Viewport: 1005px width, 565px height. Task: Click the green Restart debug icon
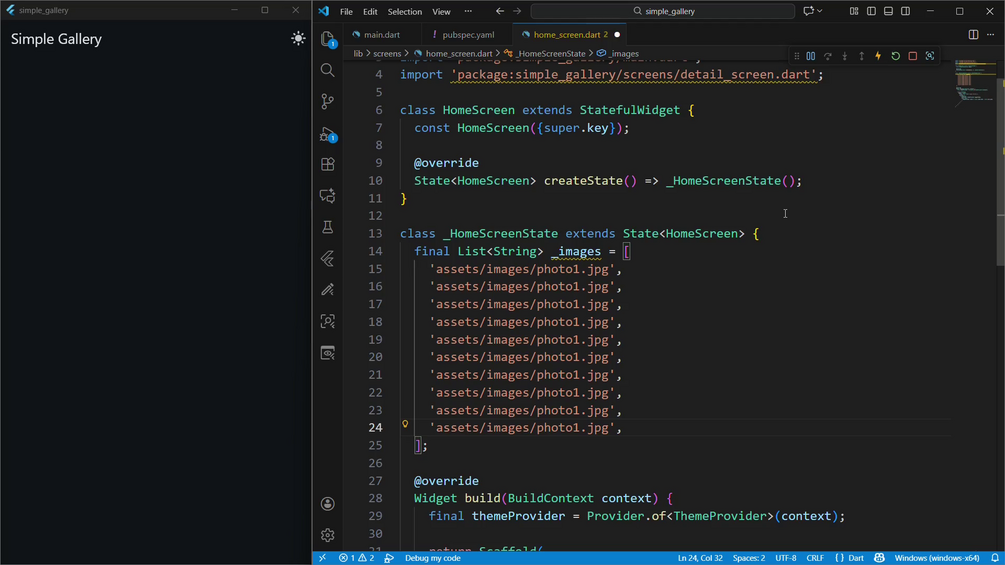point(895,56)
